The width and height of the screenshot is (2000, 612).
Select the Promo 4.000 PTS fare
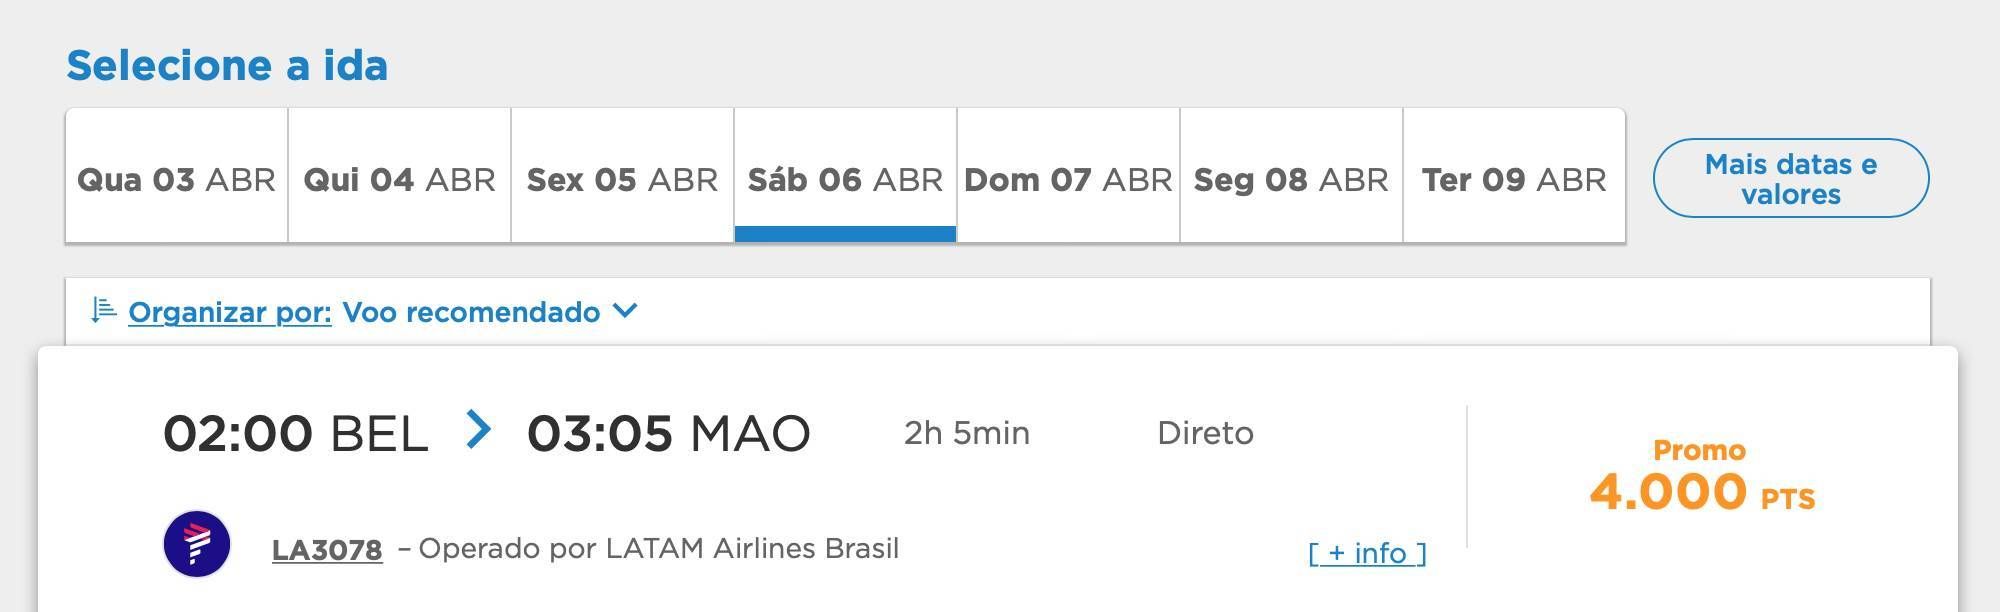[x=1702, y=477]
